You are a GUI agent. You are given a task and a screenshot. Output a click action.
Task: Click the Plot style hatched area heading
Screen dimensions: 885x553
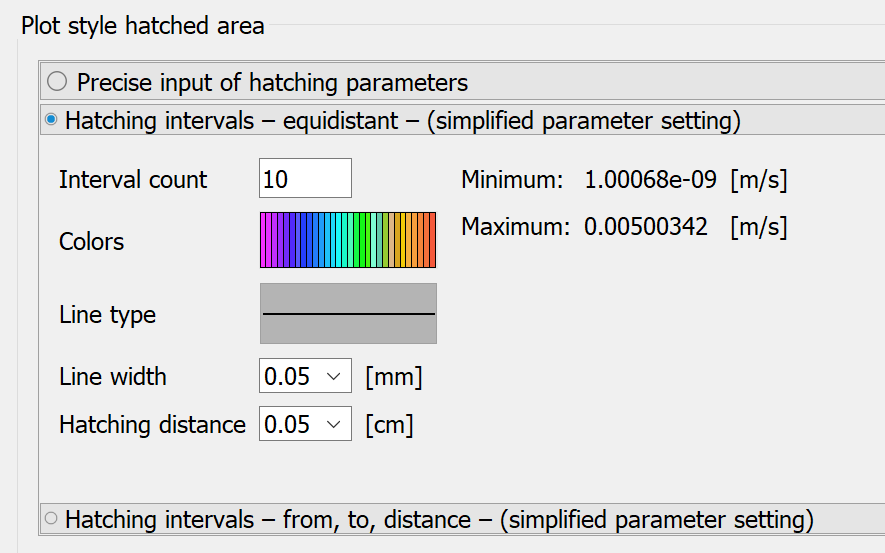(x=142, y=26)
